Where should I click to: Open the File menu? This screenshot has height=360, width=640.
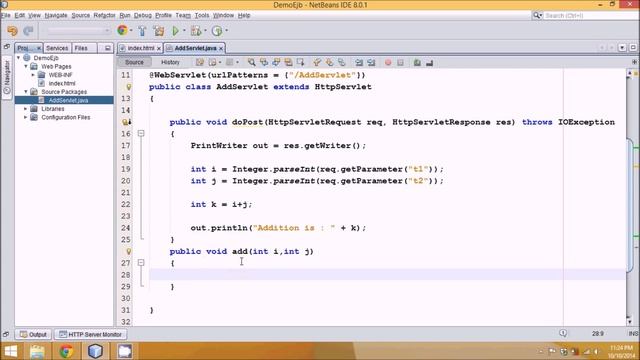coord(6,16)
